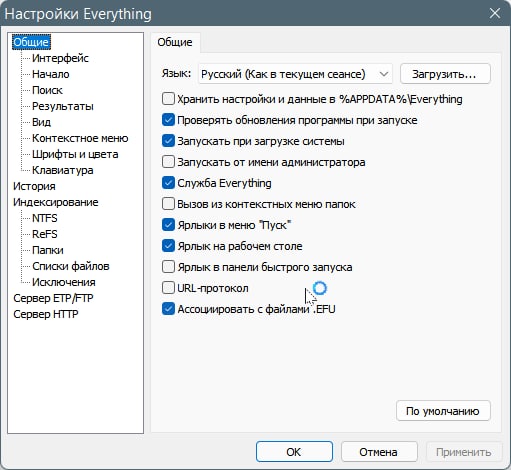
Task: Open Индексирование settings
Action: tap(56, 202)
